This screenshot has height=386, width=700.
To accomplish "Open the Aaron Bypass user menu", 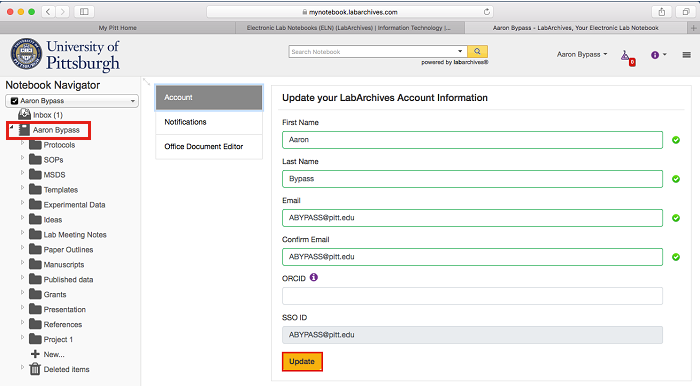I will tap(582, 54).
